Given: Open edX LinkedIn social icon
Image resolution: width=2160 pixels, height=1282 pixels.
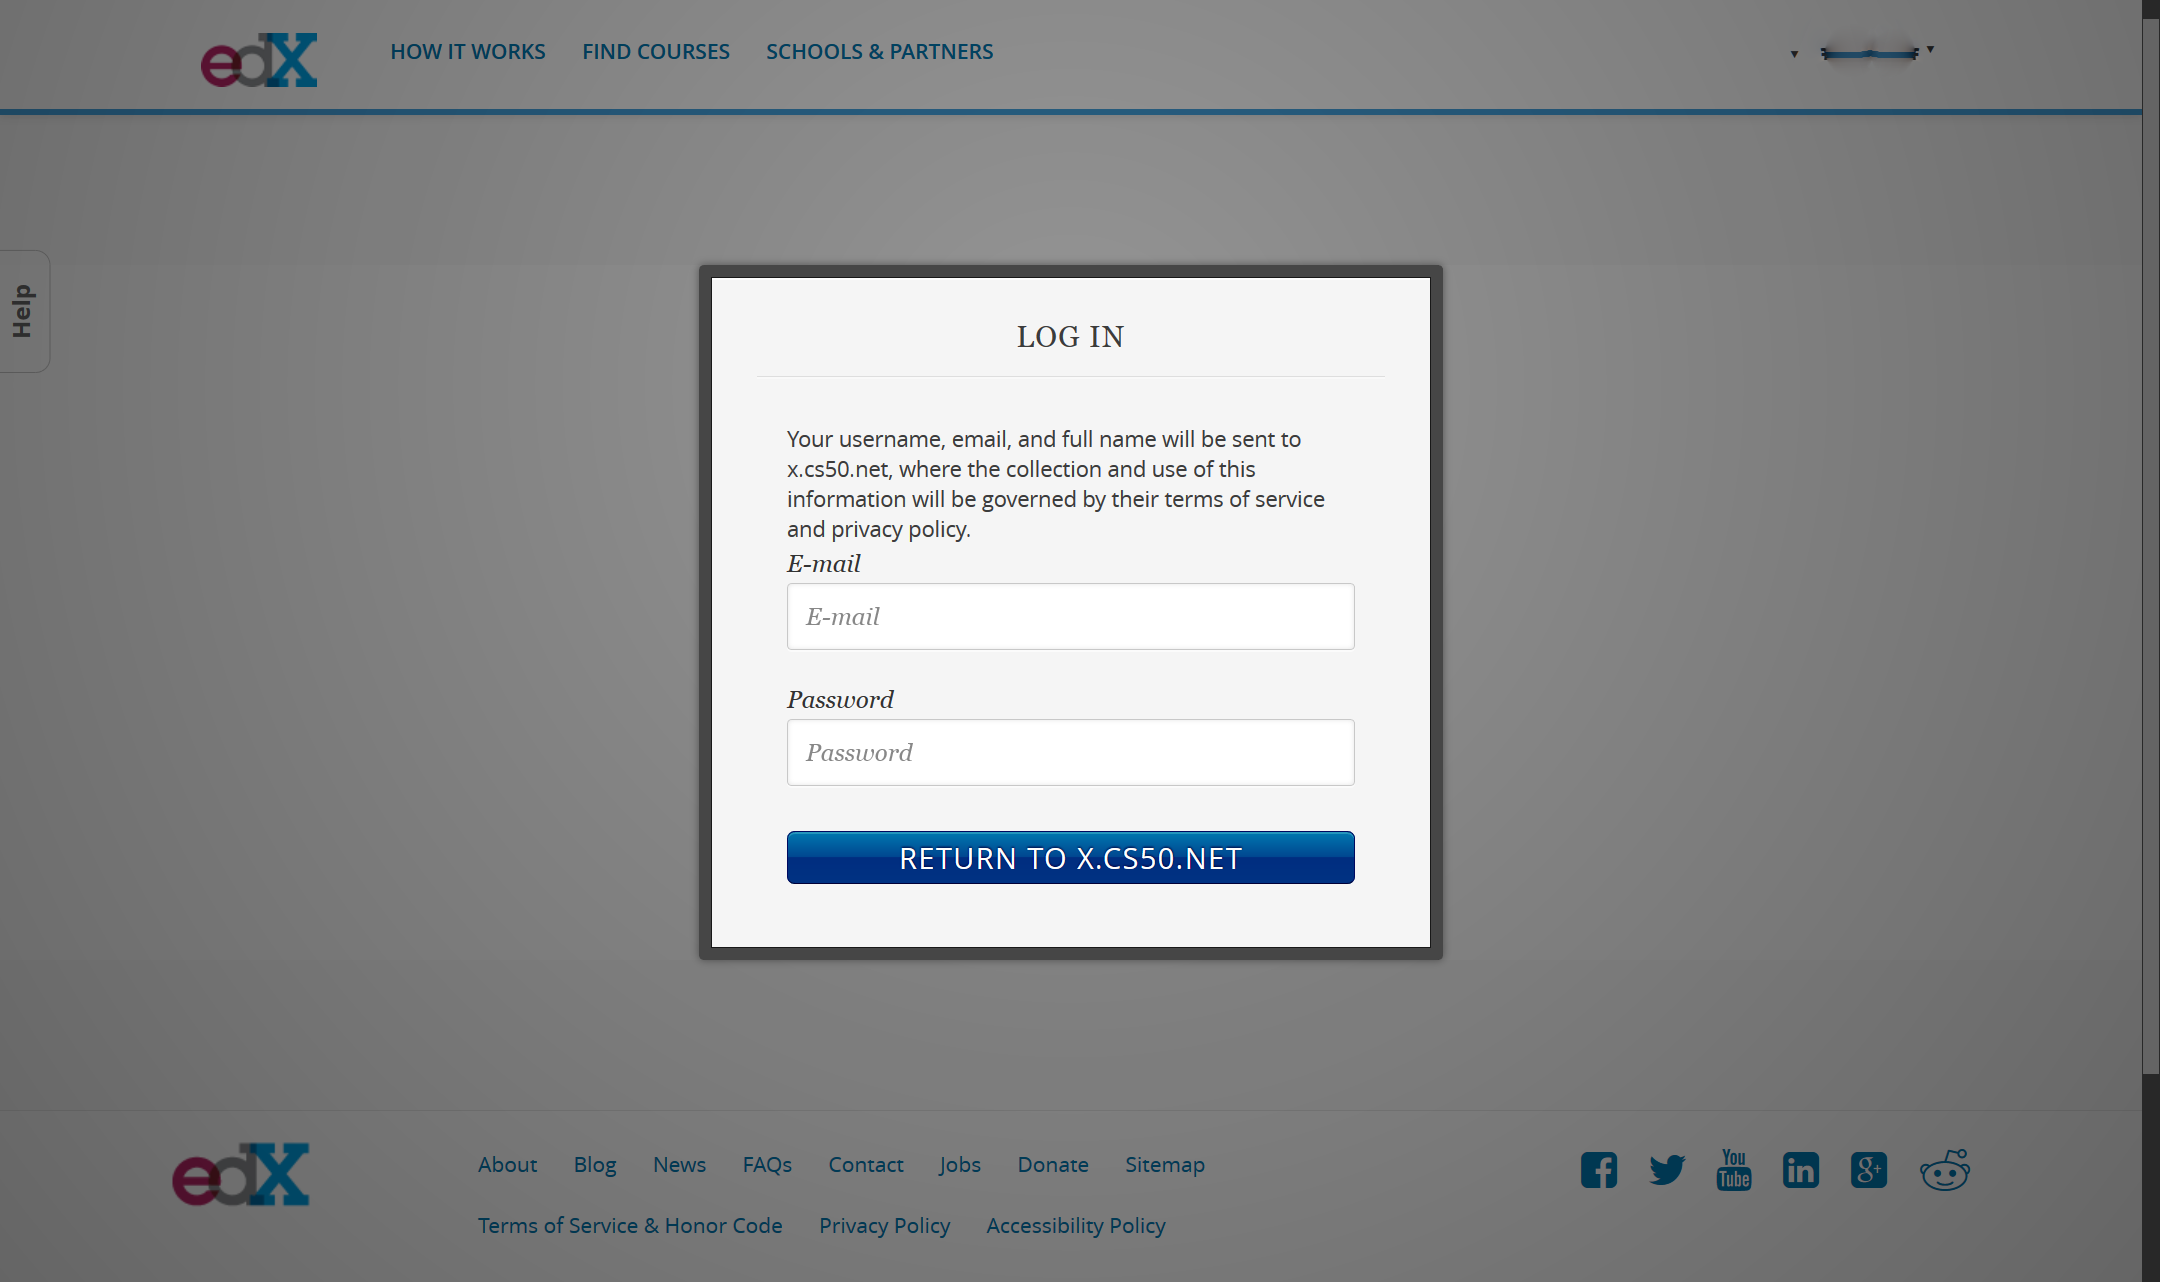Looking at the screenshot, I should 1802,1171.
